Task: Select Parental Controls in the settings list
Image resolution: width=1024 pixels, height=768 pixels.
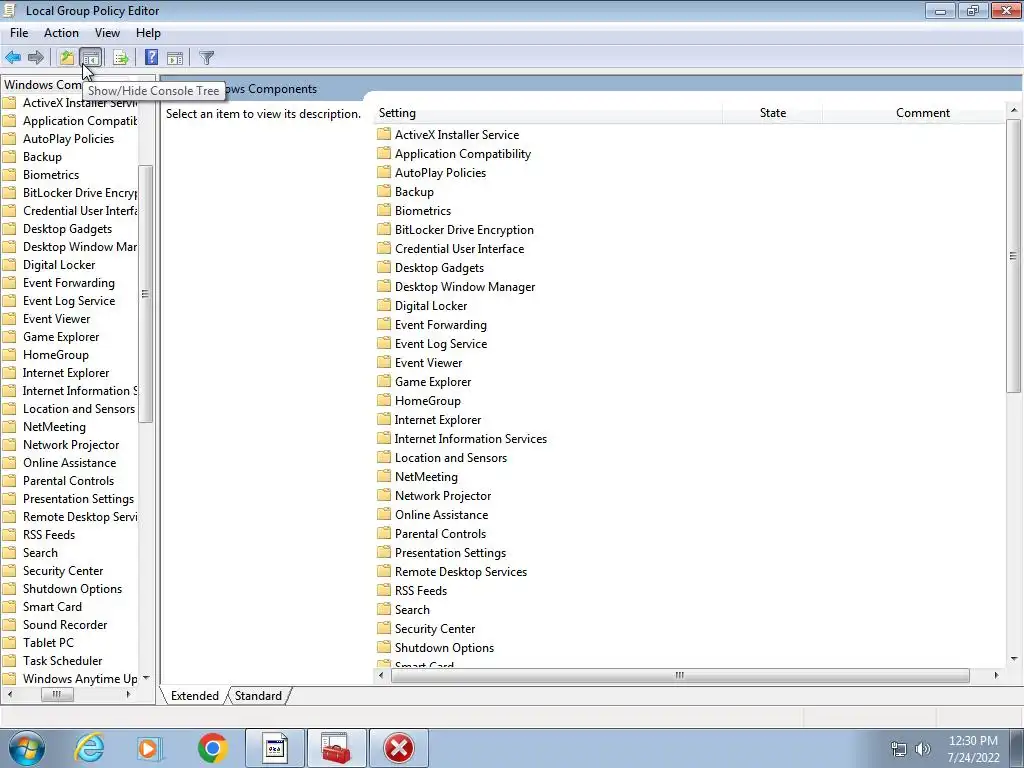Action: [440, 534]
